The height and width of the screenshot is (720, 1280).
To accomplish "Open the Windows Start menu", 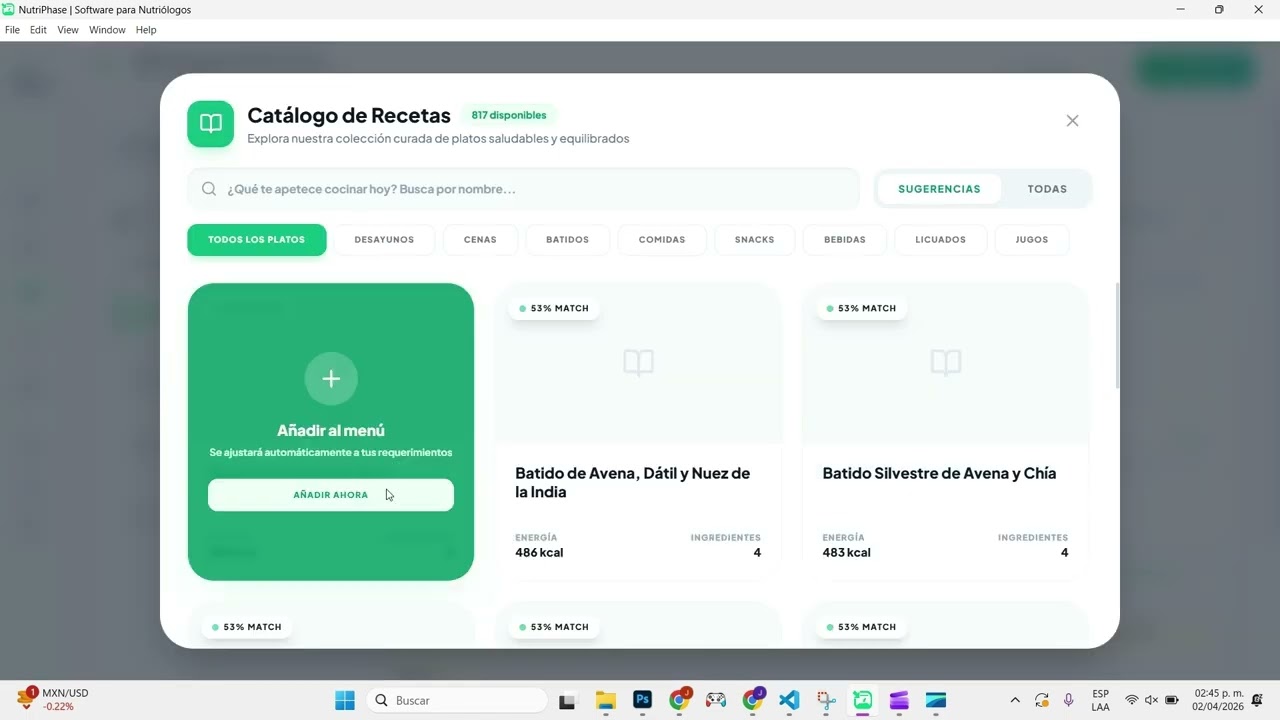I will (x=345, y=700).
